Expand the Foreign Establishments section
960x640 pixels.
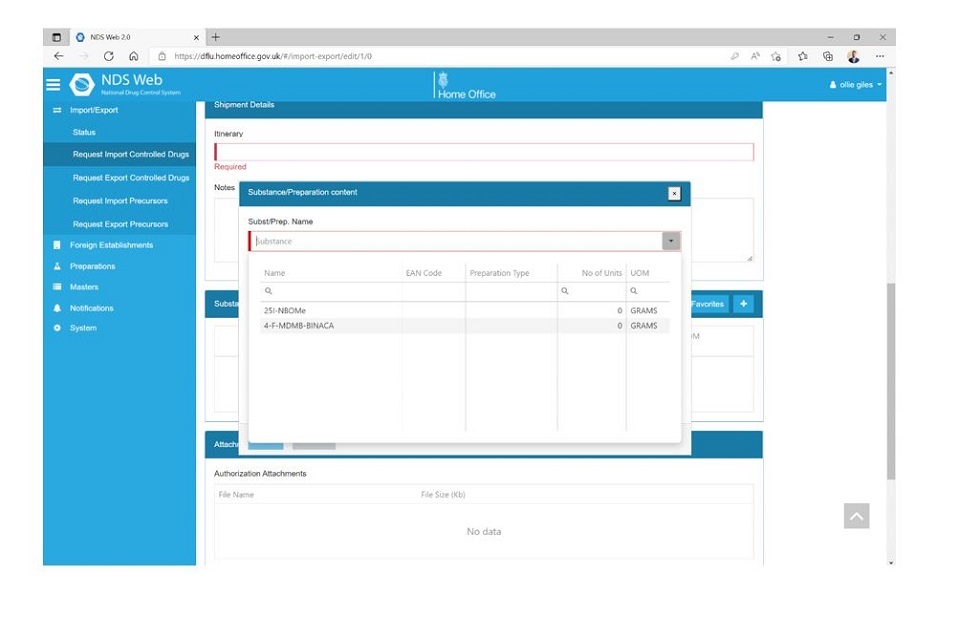click(x=111, y=245)
